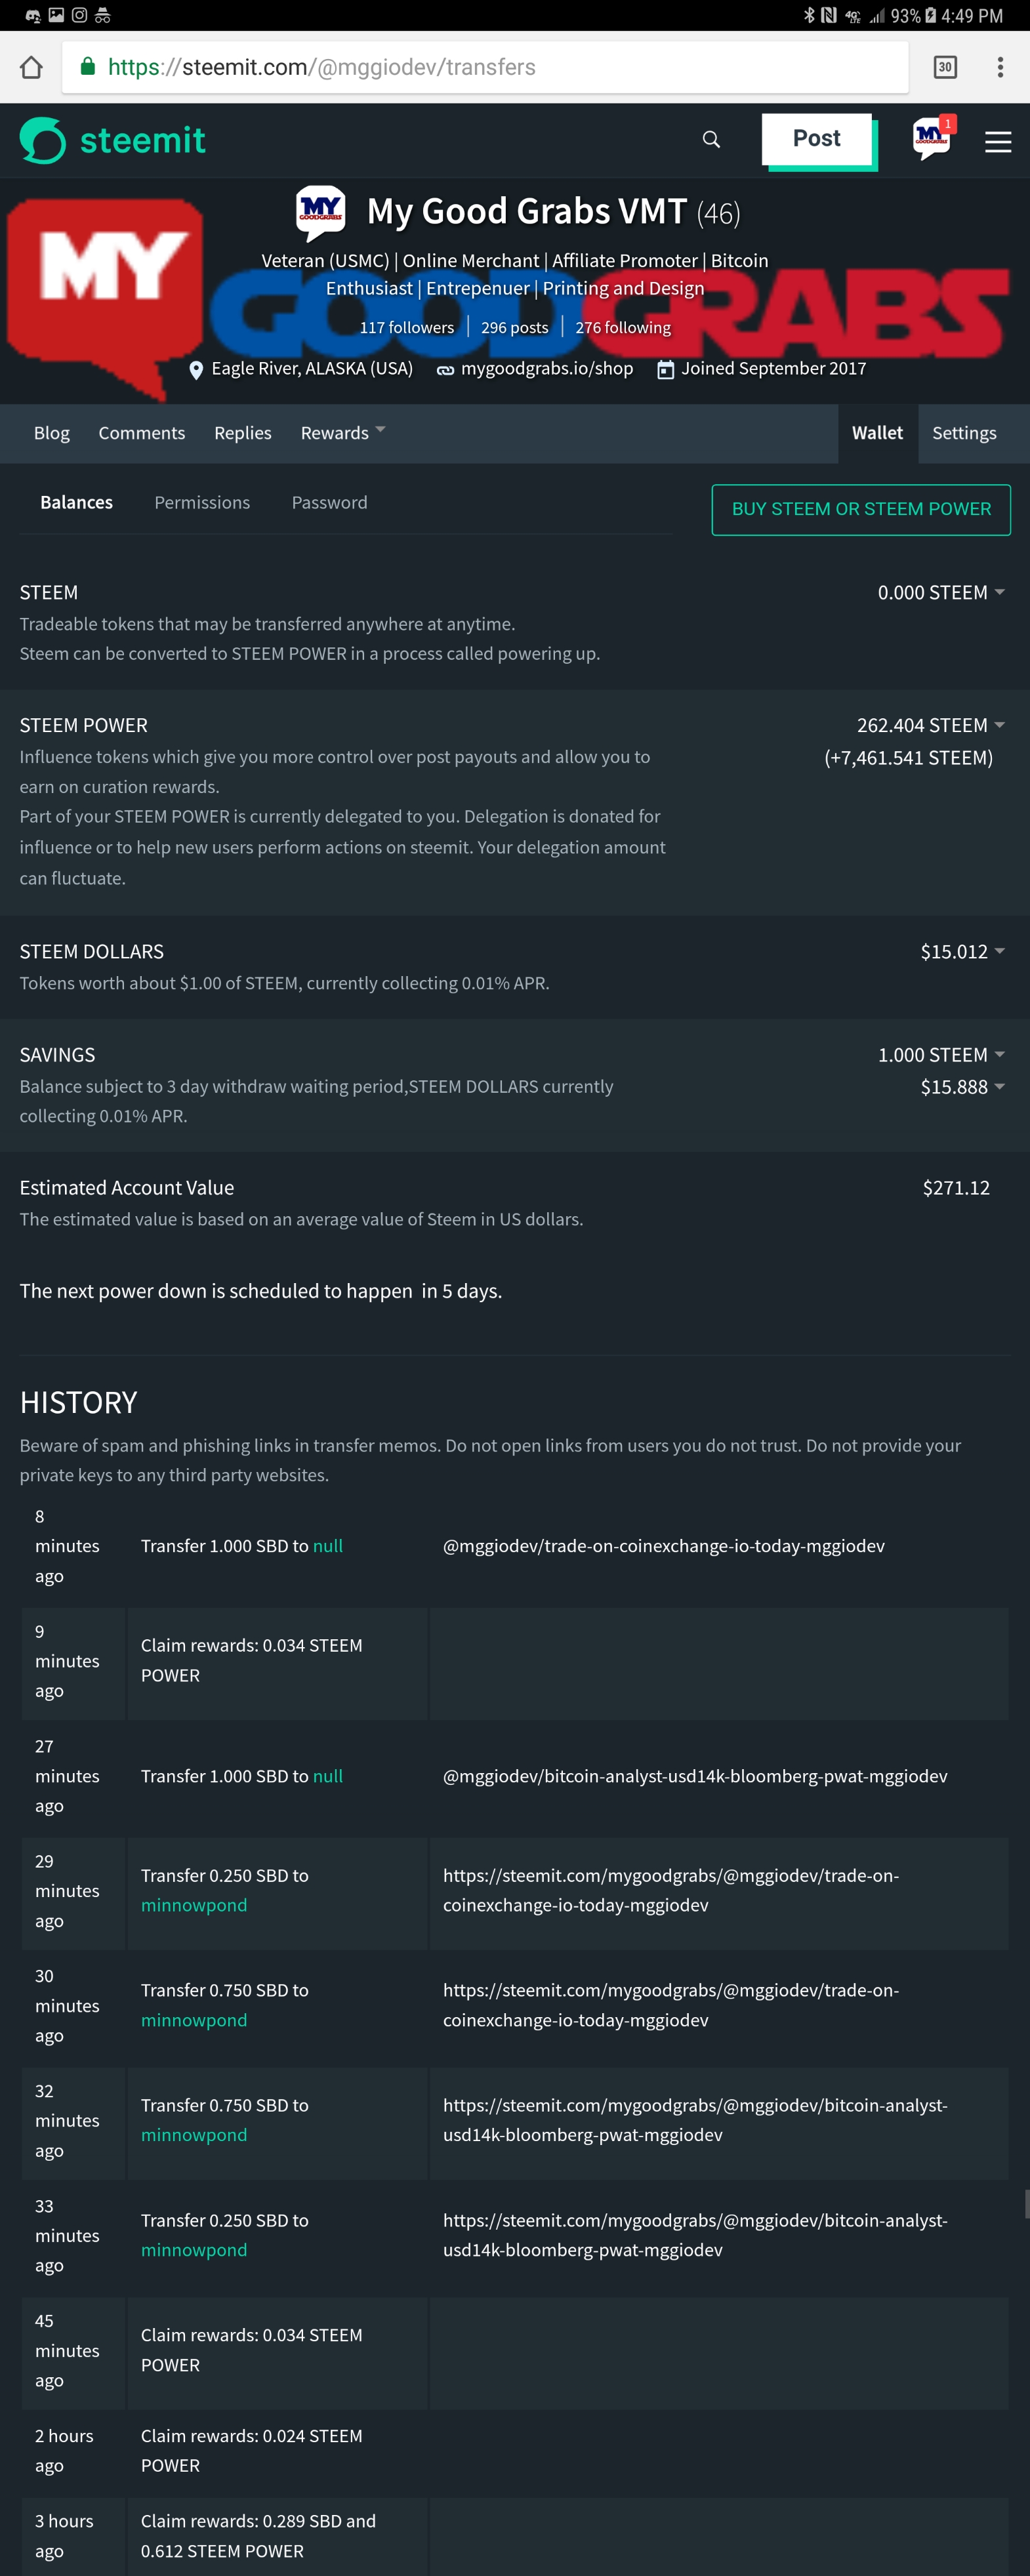Open the hamburger navigation menu

(997, 142)
